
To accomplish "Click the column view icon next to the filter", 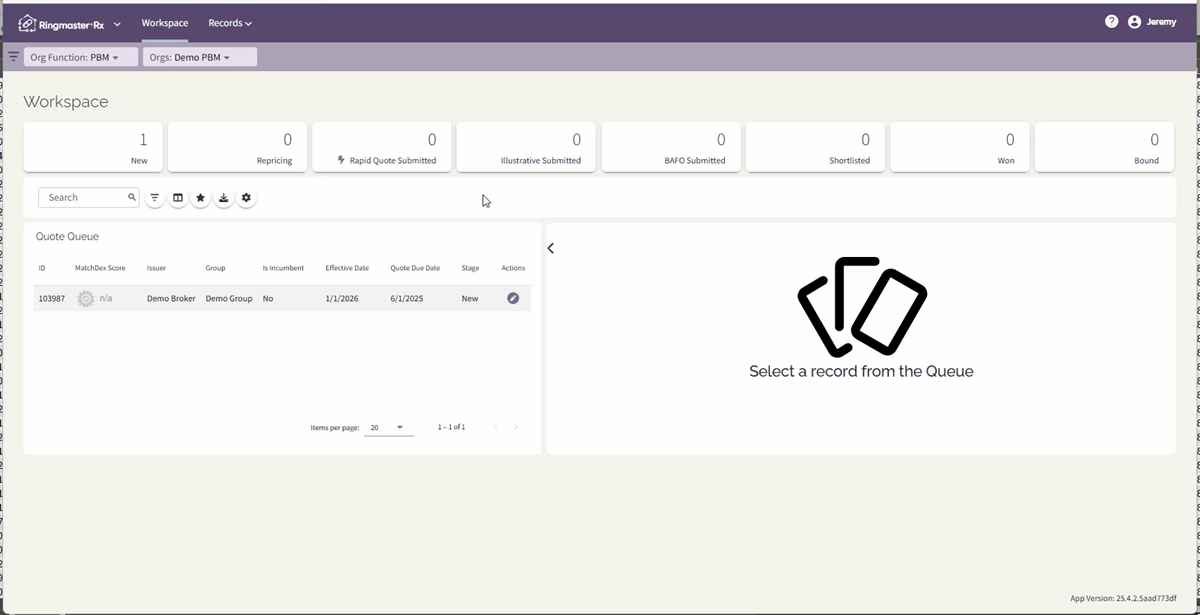I will tap(178, 197).
